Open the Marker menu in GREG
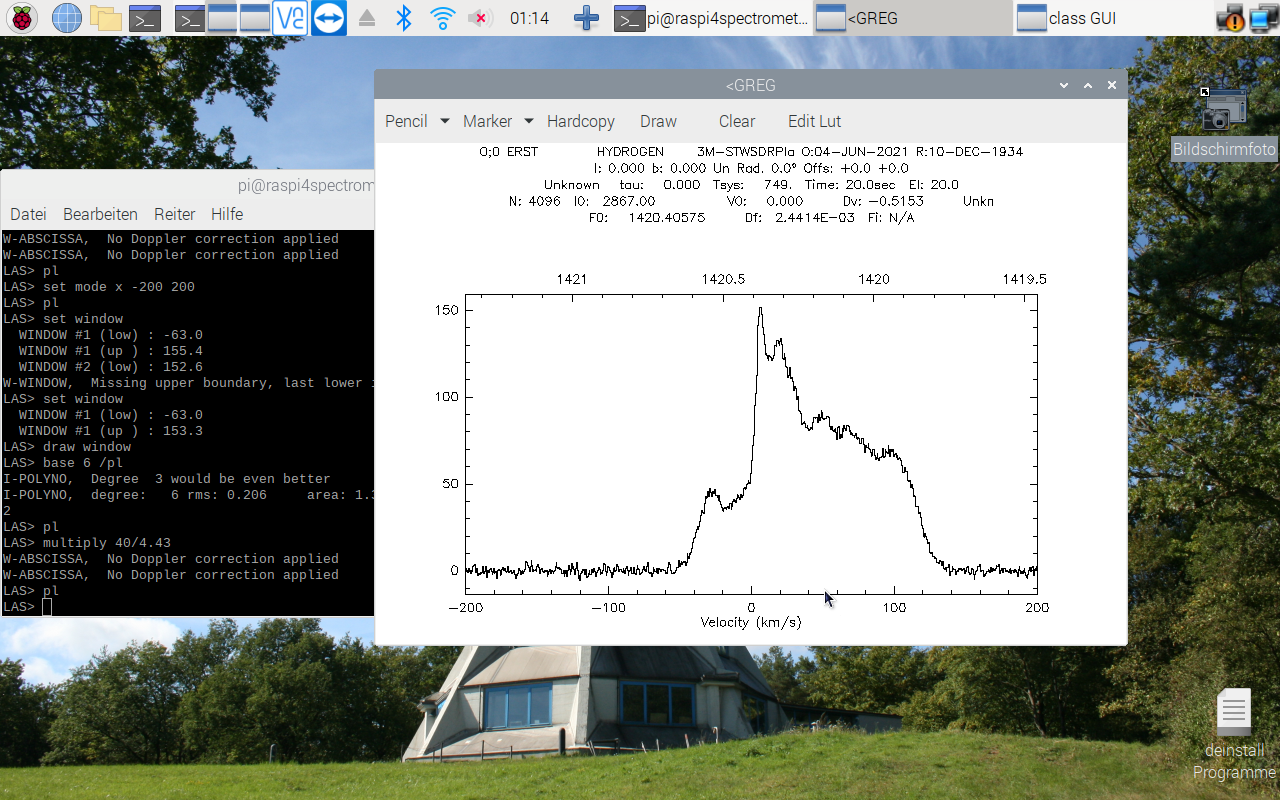 pos(488,121)
